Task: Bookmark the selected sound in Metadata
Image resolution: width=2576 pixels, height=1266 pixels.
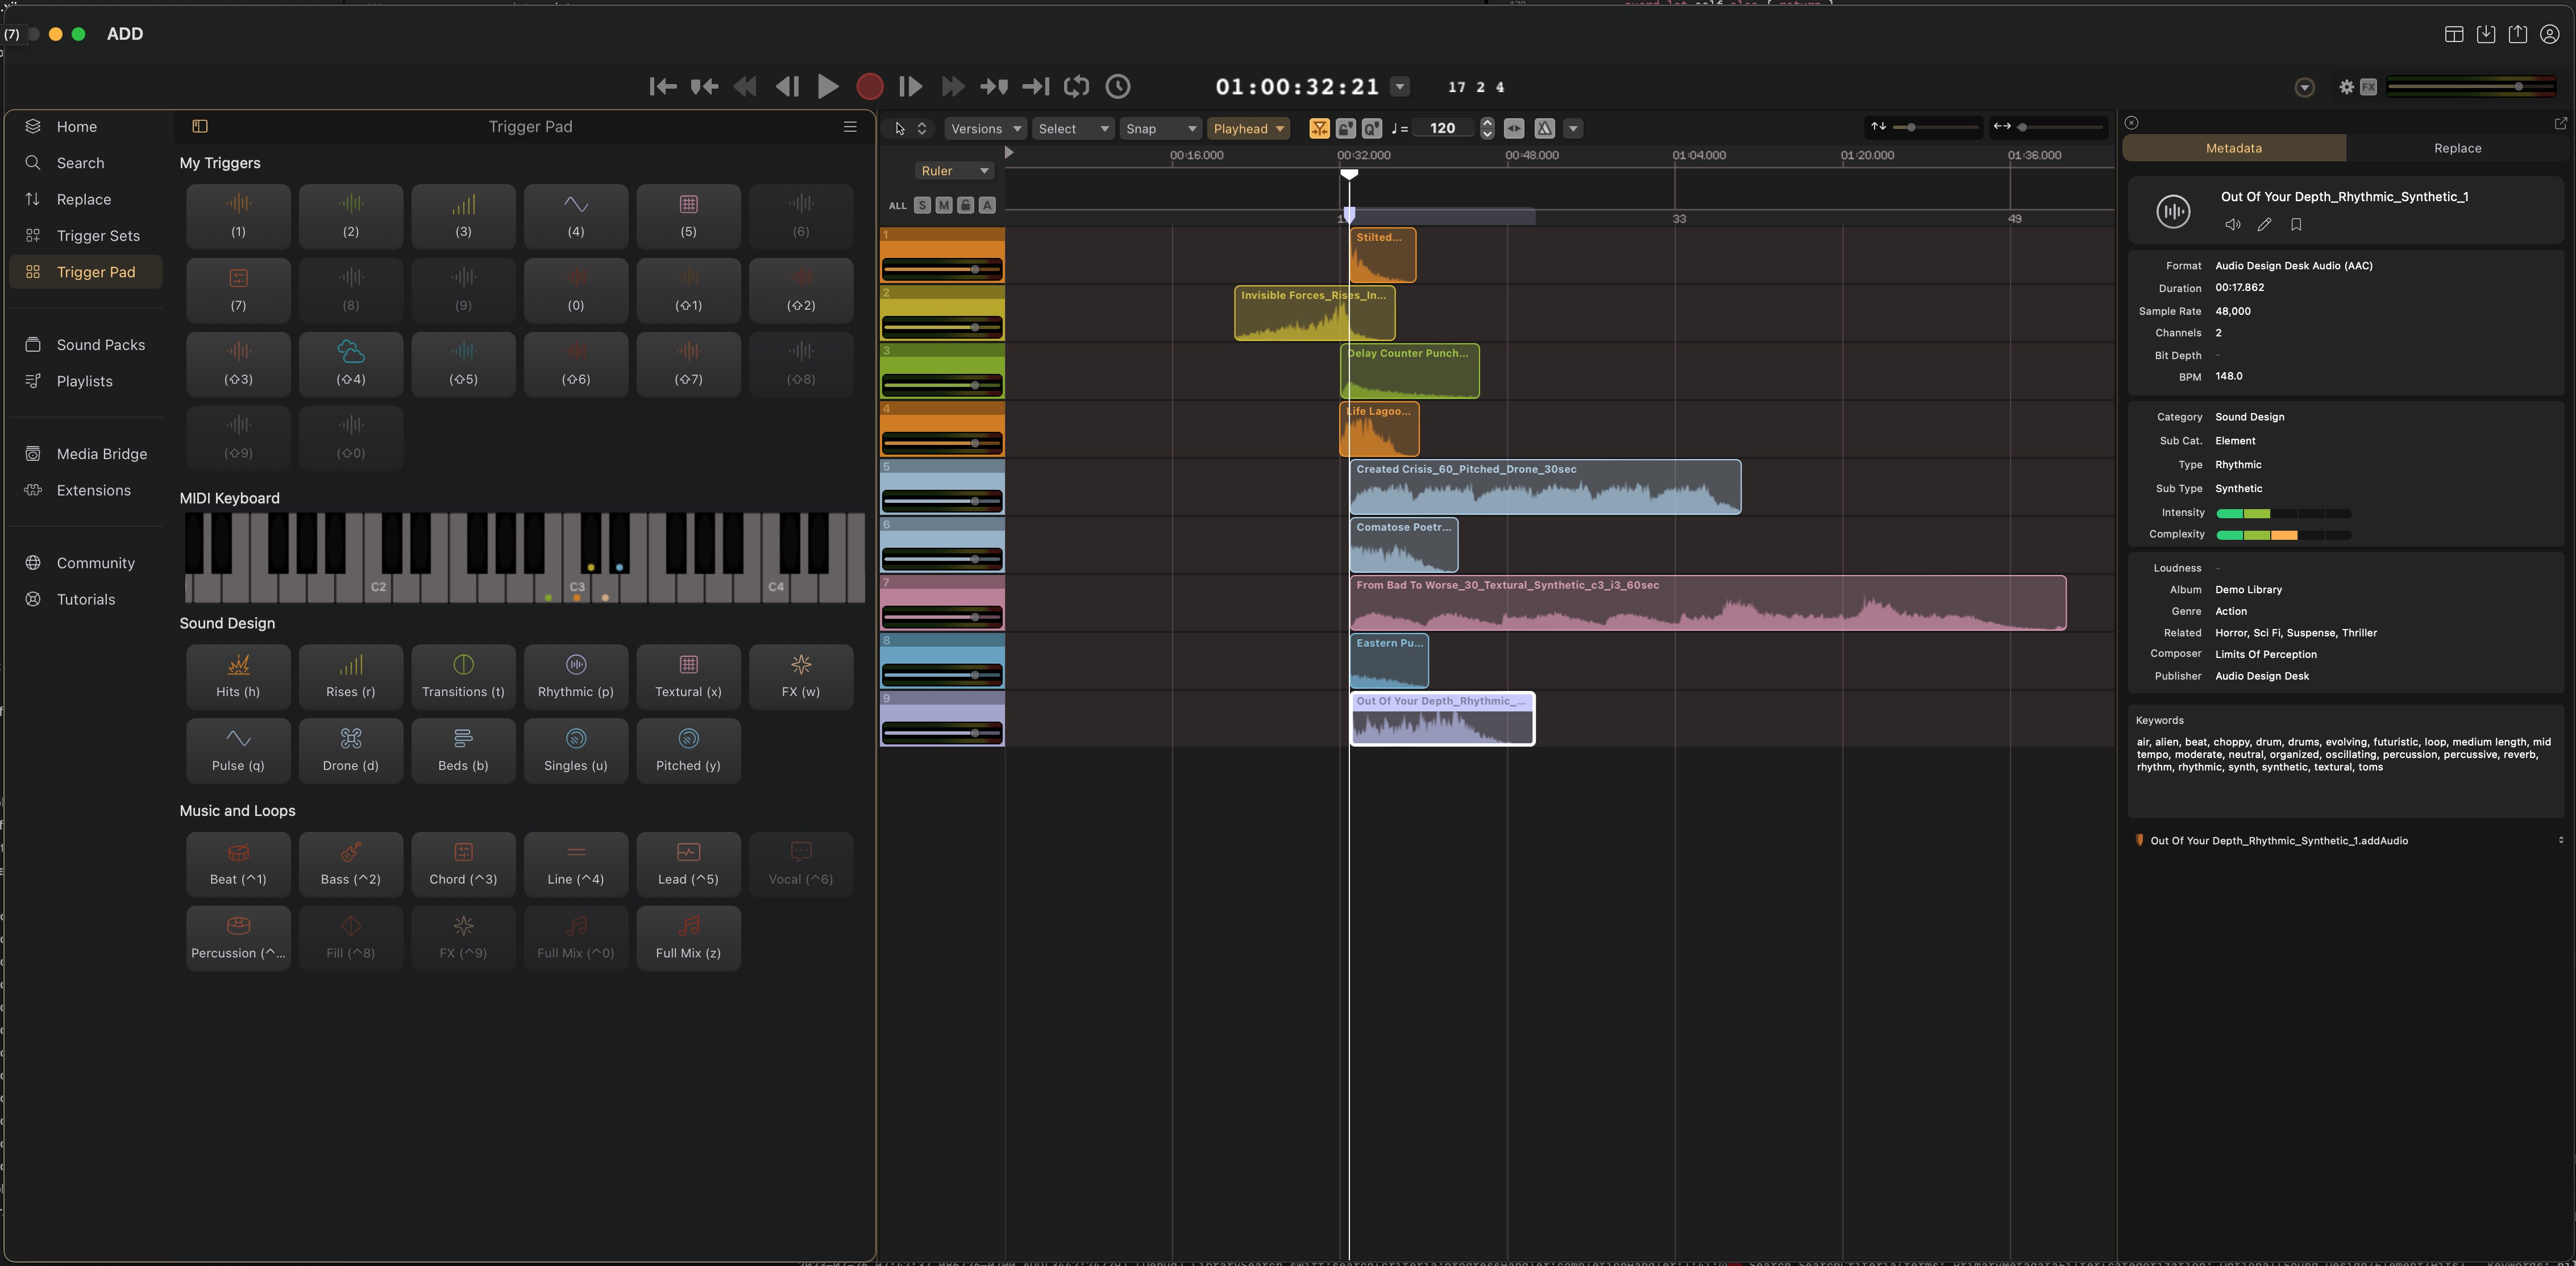Action: click(2296, 225)
